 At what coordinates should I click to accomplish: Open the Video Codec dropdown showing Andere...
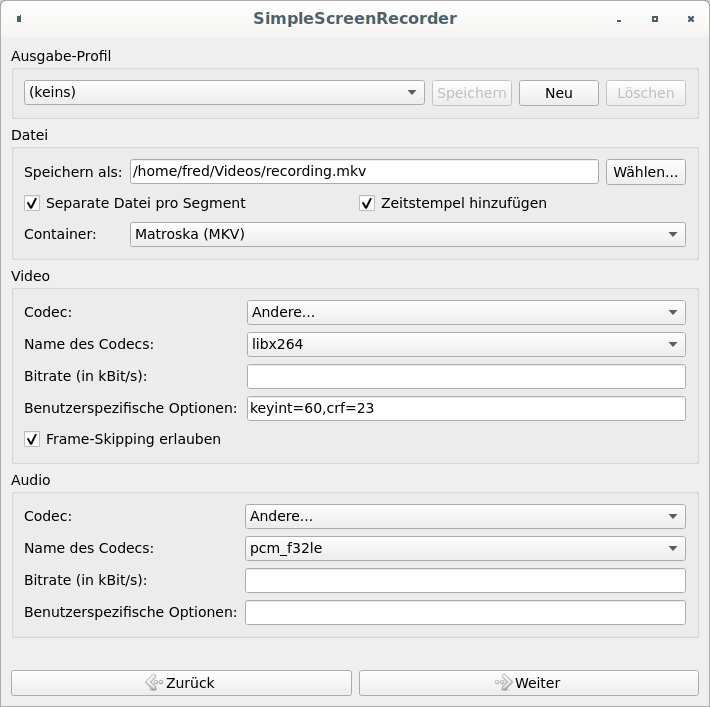466,313
